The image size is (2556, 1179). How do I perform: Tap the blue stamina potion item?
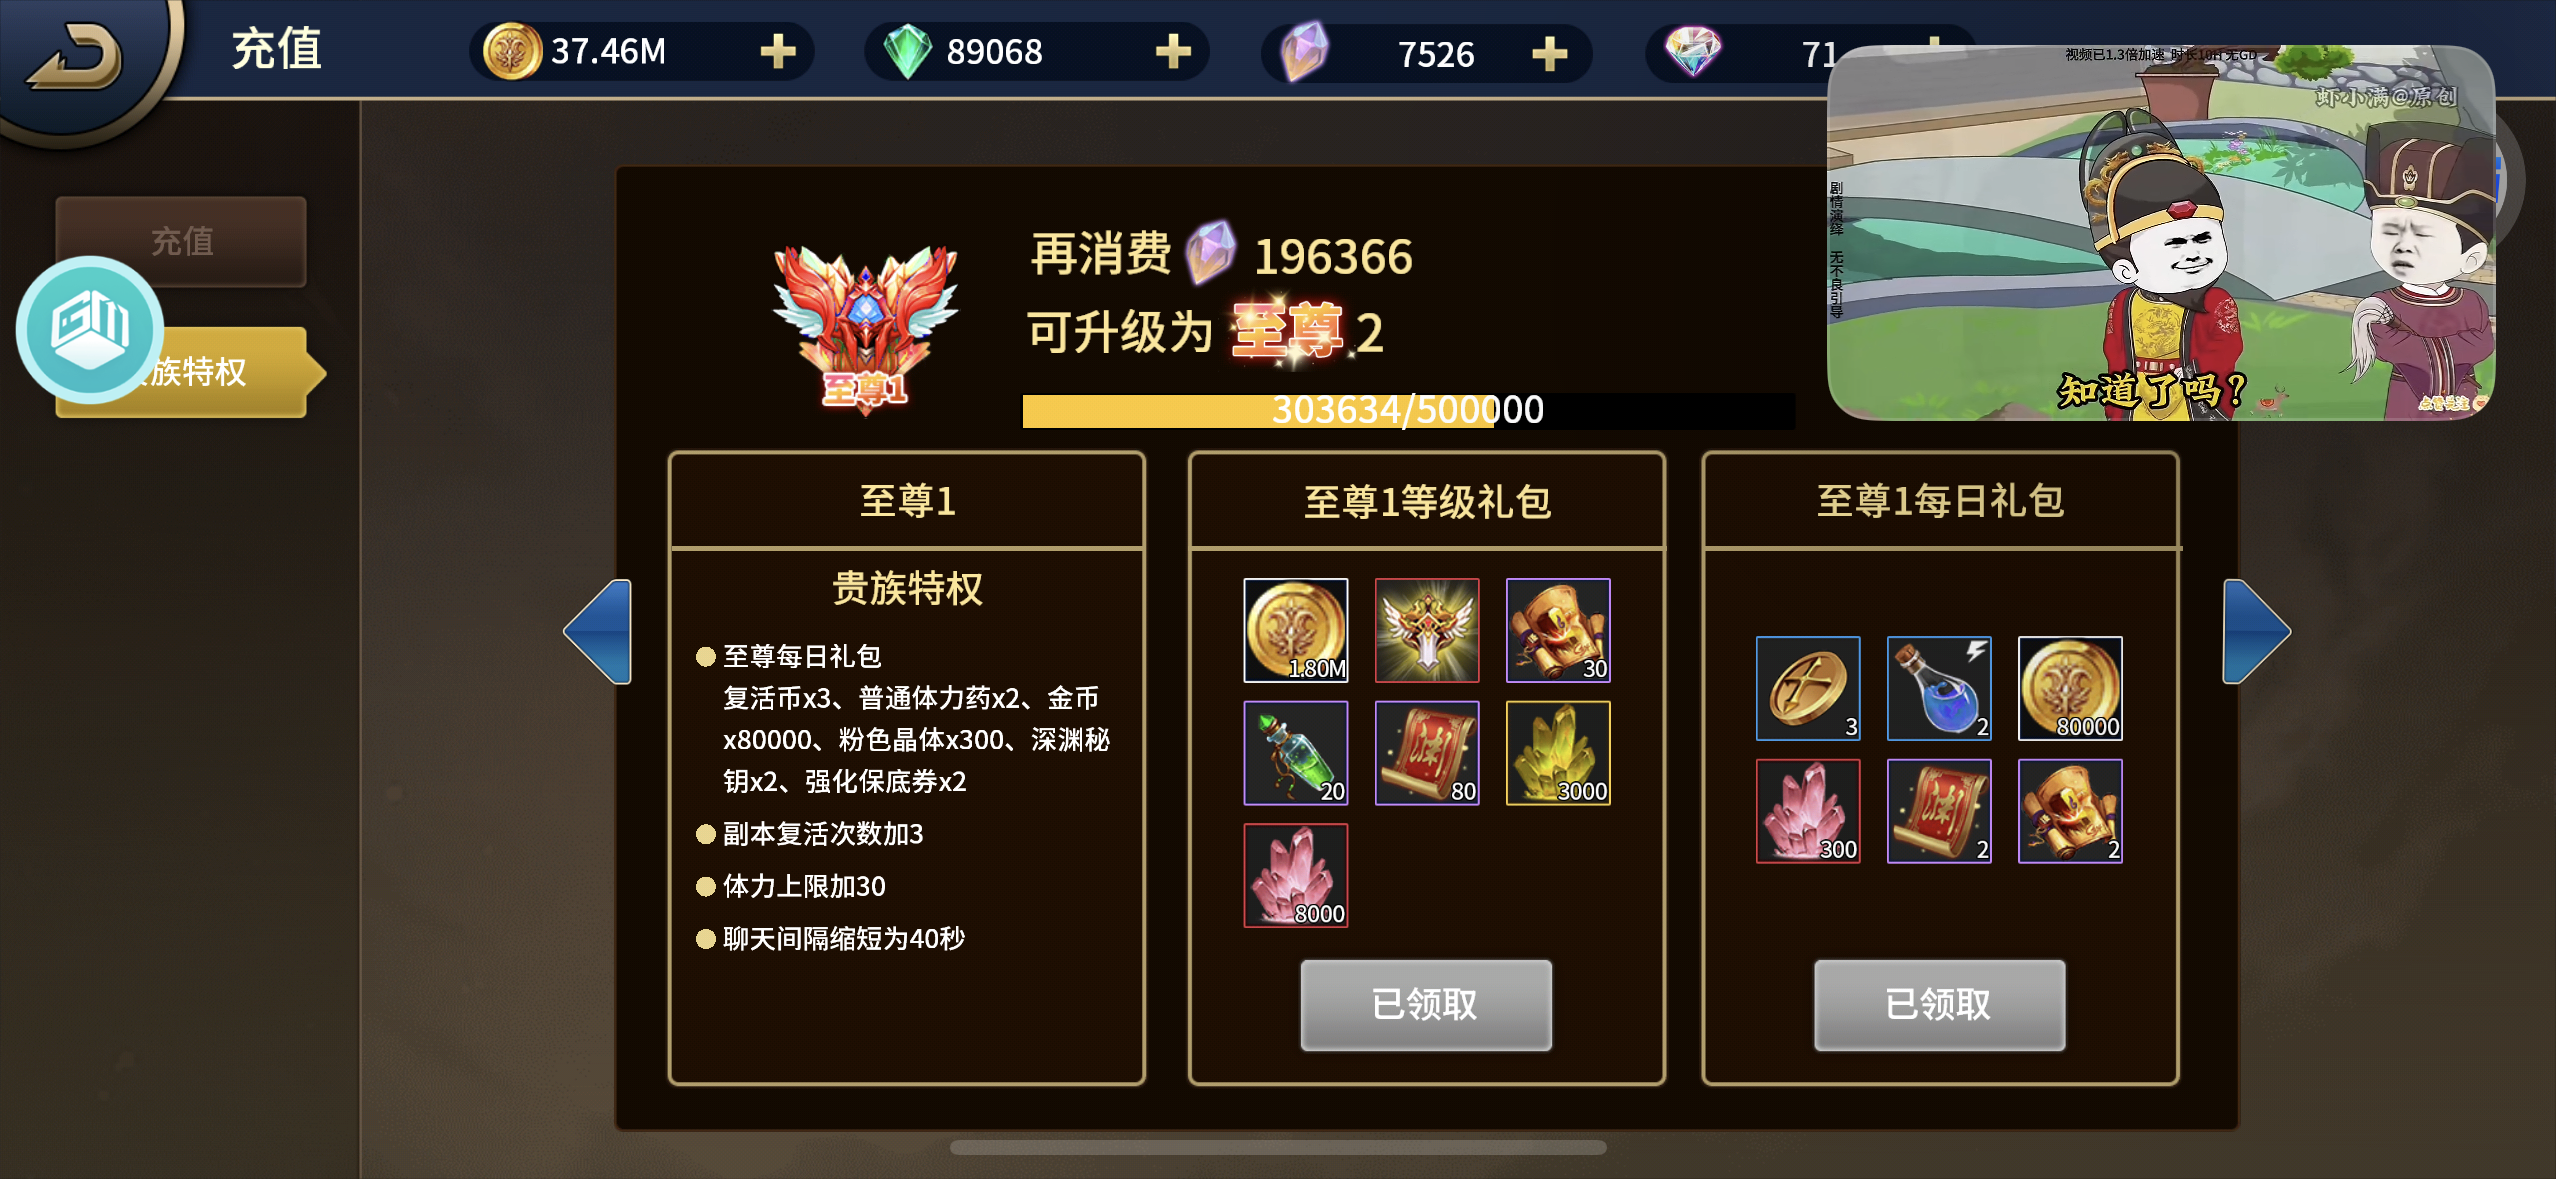(1939, 688)
